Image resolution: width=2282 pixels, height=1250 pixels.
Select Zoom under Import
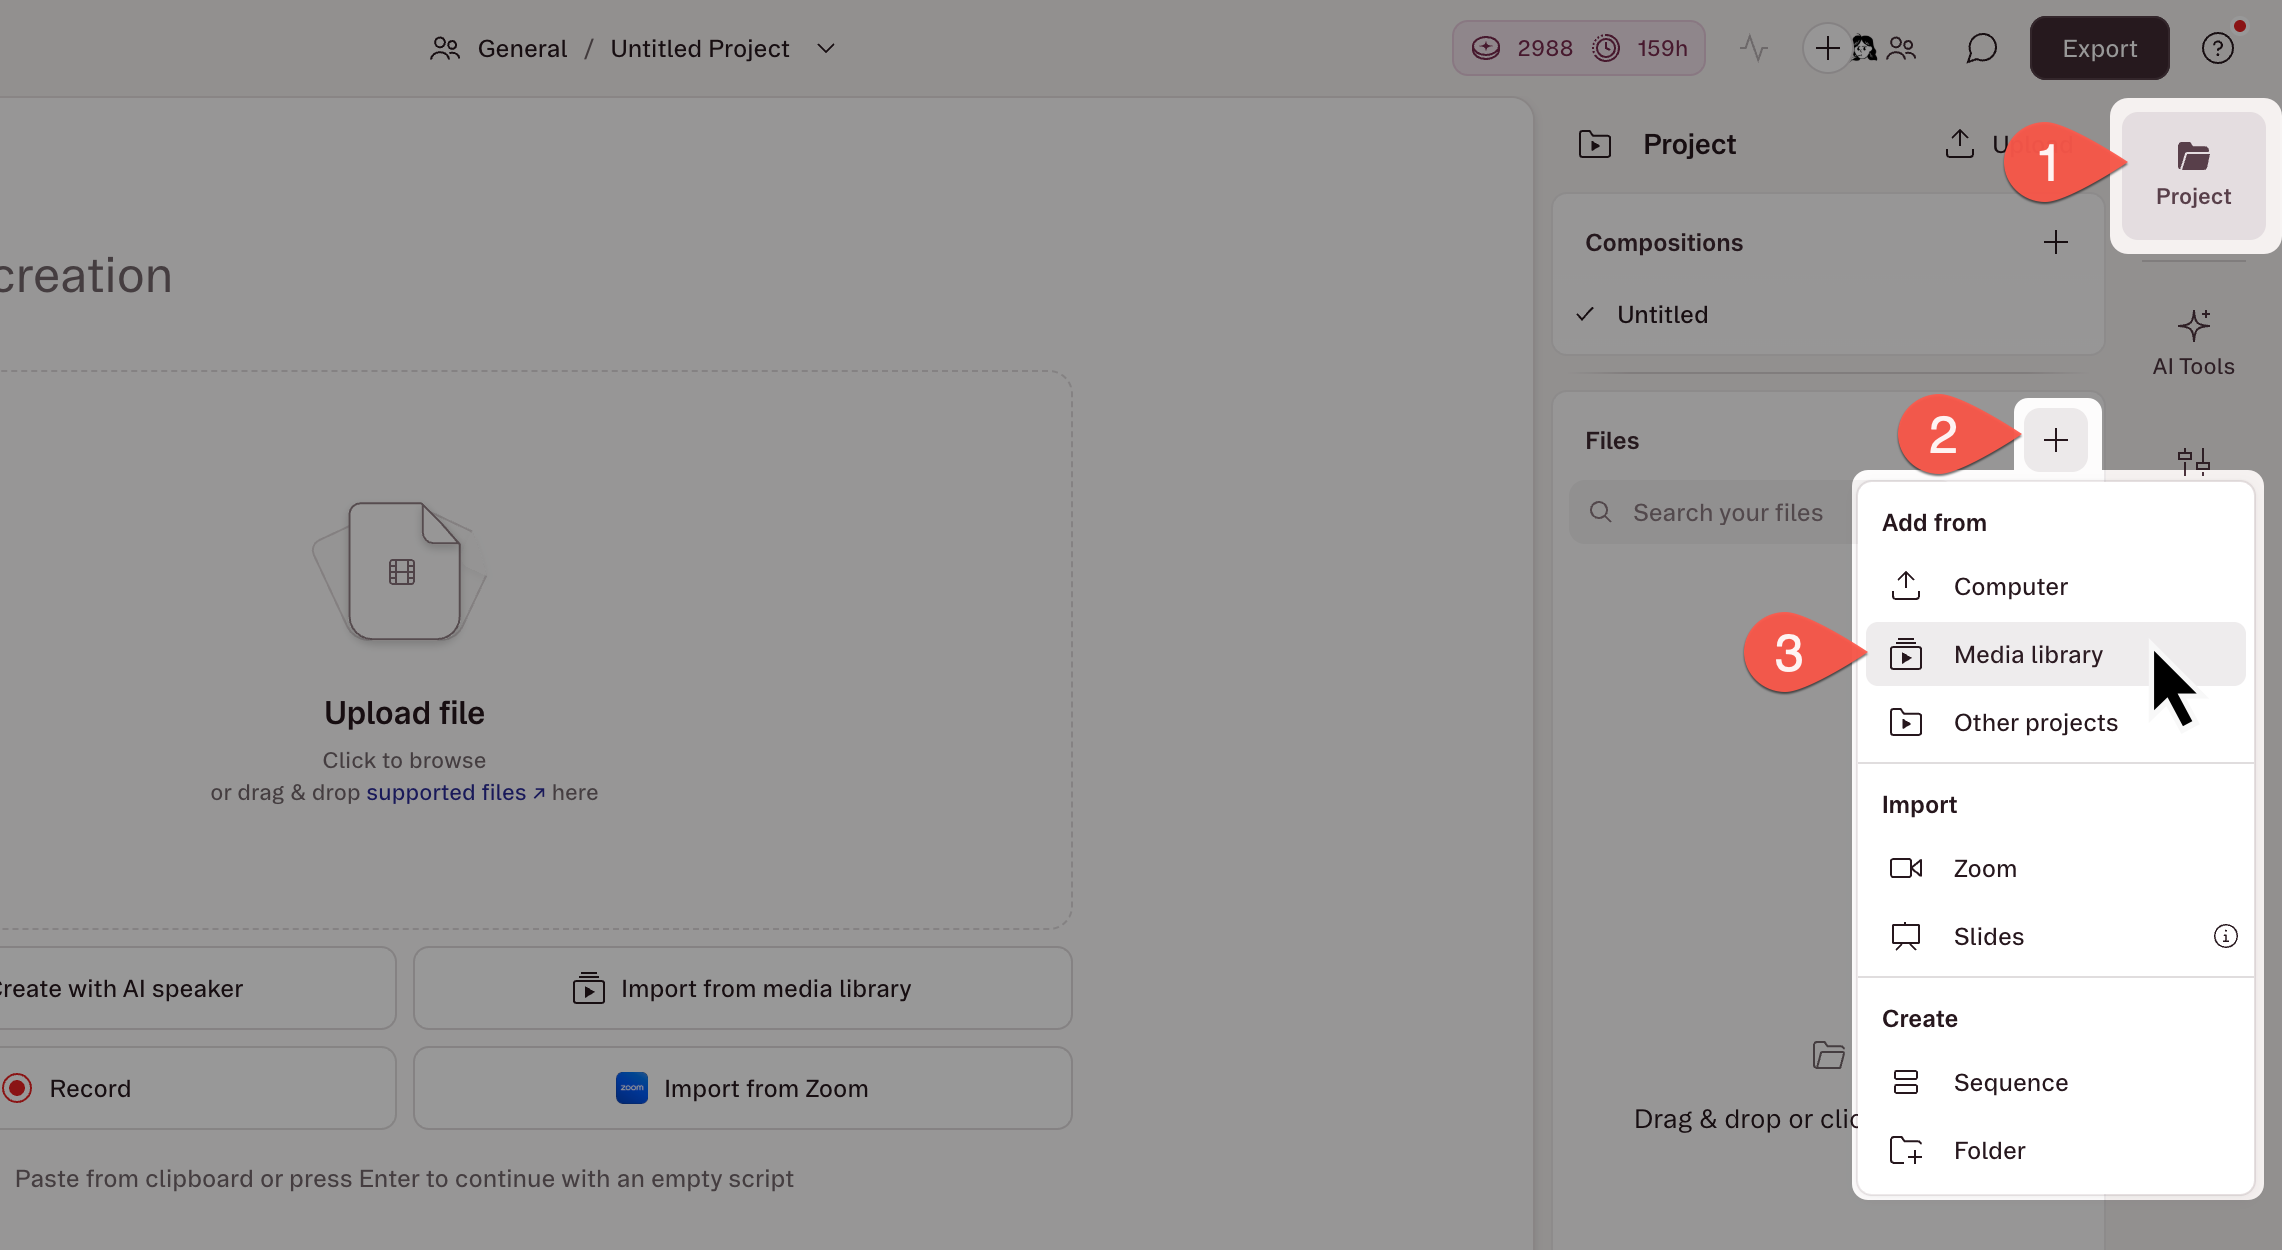pos(2055,868)
